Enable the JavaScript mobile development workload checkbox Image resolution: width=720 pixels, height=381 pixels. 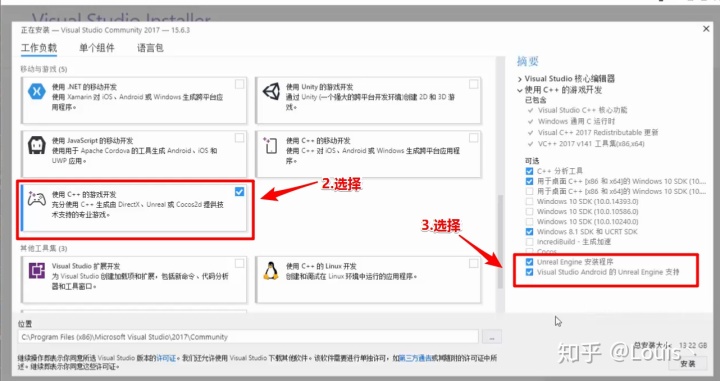[x=239, y=138]
